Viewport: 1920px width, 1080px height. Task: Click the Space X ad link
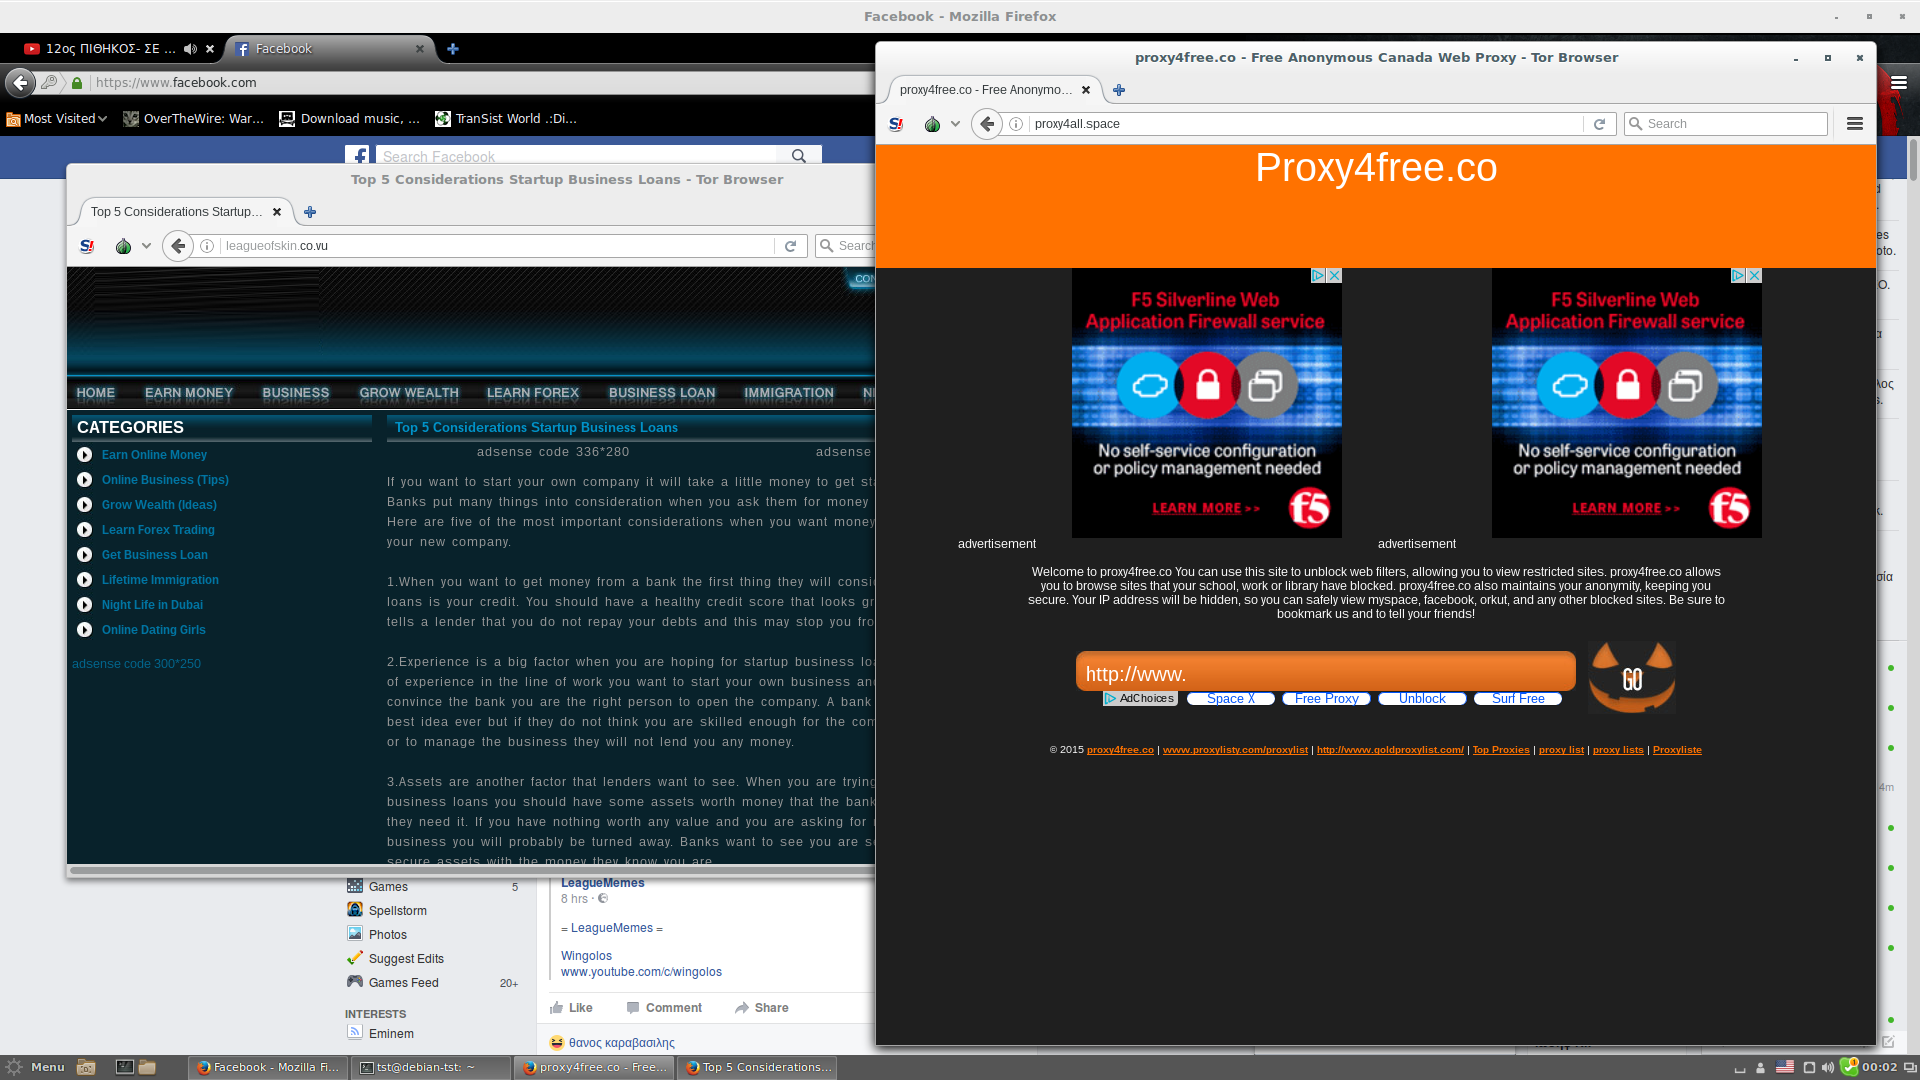coord(1231,699)
